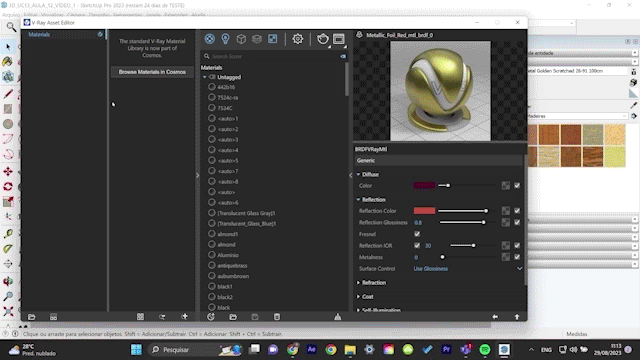The image size is (640, 360).
Task: Click the Add Asset icon below list
Action: click(211, 317)
